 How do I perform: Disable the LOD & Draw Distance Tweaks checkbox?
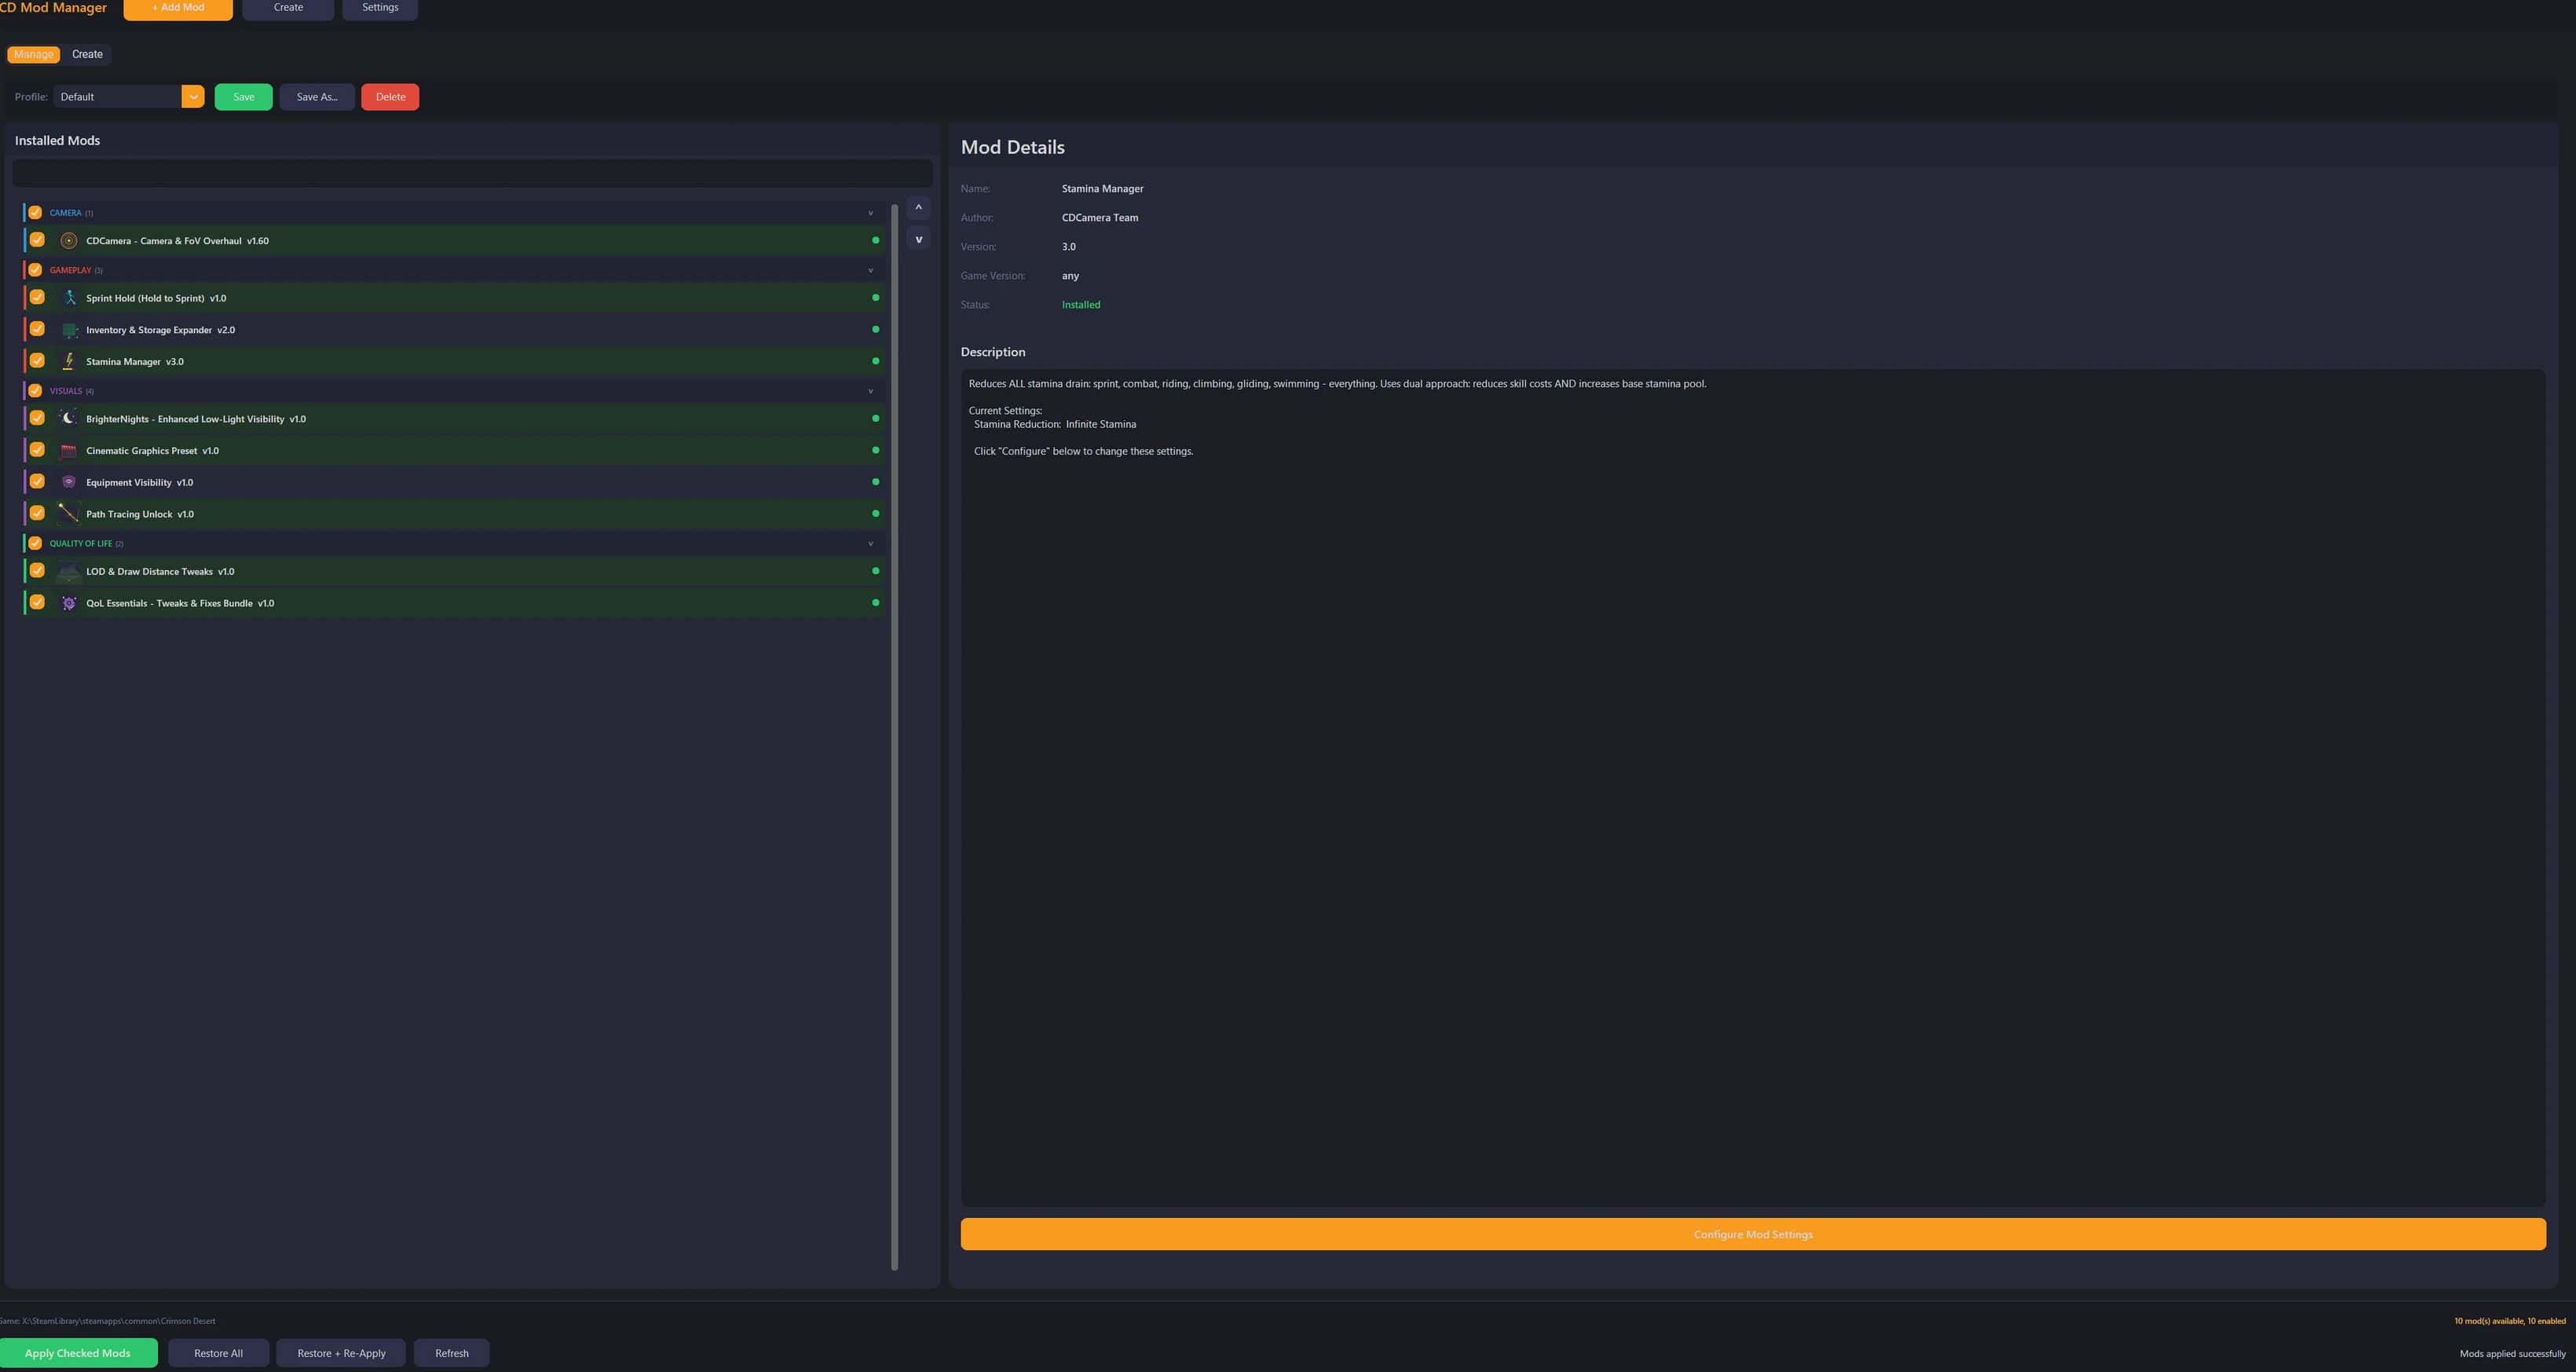(37, 571)
